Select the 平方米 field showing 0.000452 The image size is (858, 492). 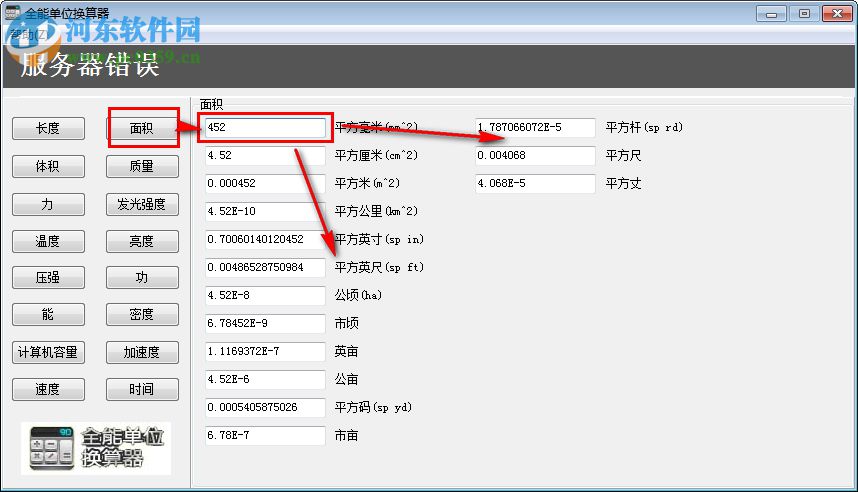pyautogui.click(x=265, y=183)
